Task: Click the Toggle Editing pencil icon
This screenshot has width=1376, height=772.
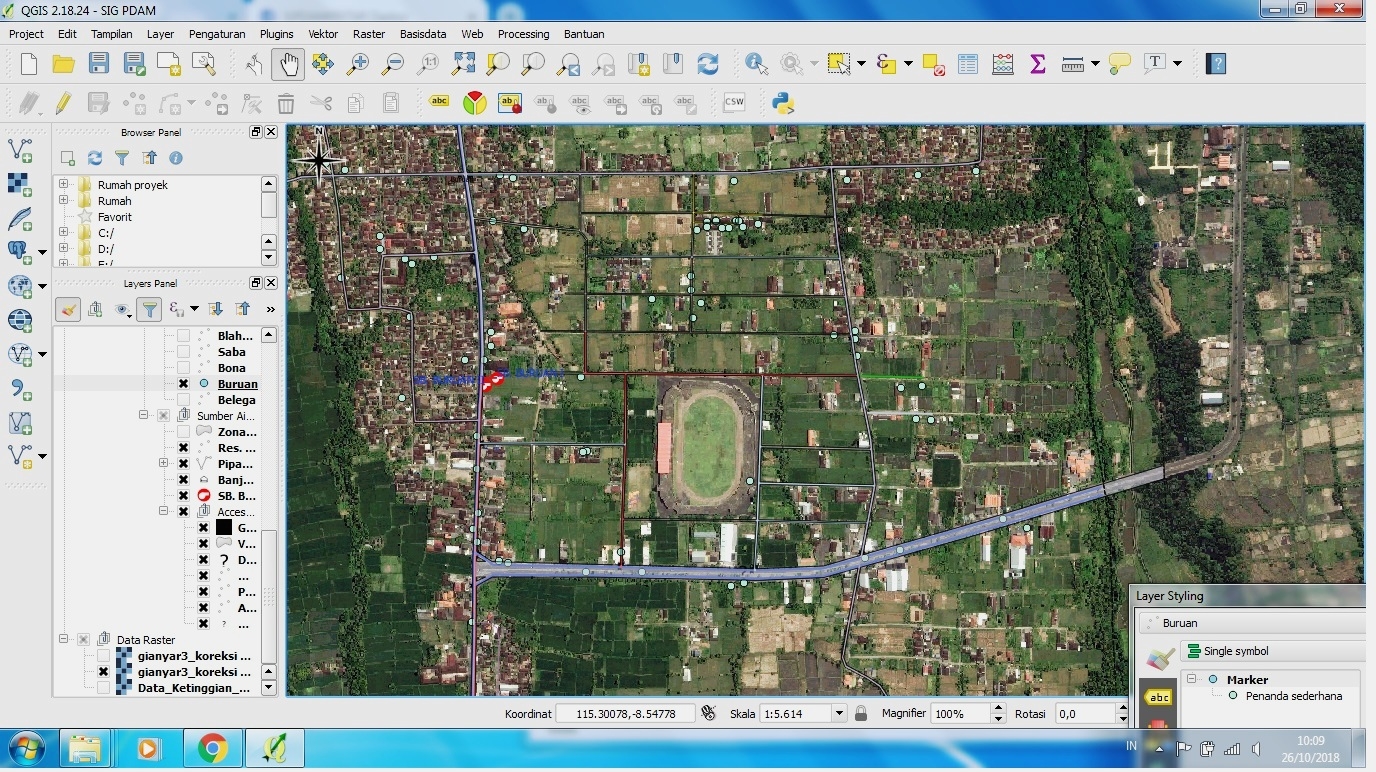Action: coord(62,101)
